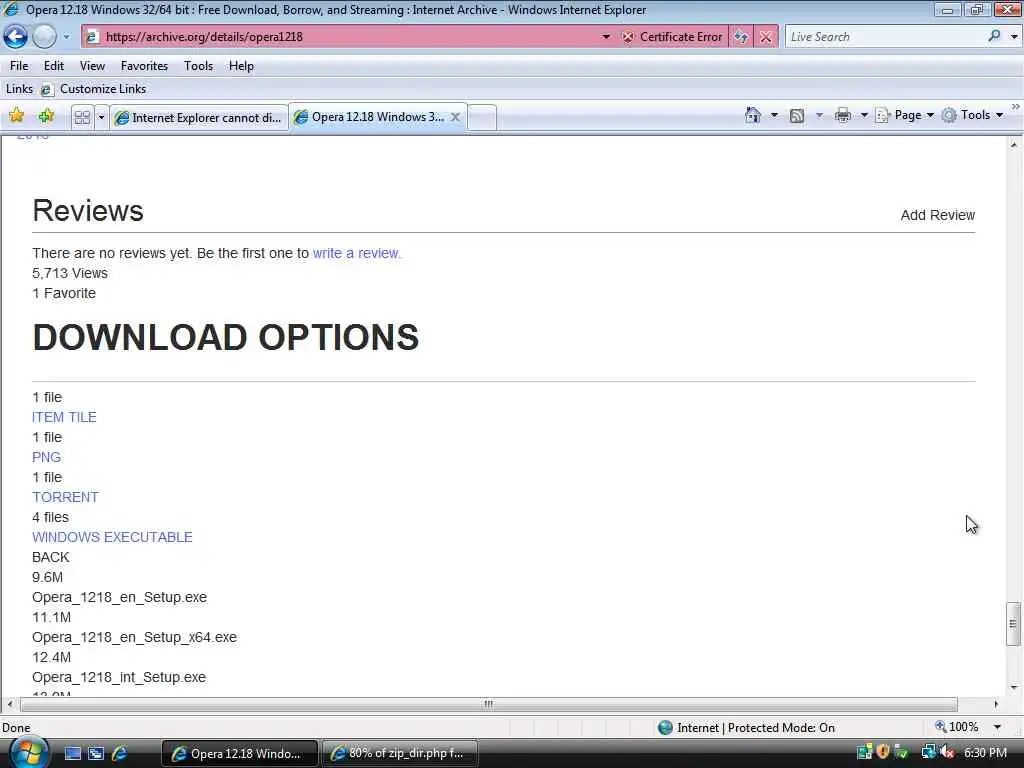Viewport: 1024px width, 768px height.
Task: Click the Quick Tabs grid icon
Action: [82, 118]
